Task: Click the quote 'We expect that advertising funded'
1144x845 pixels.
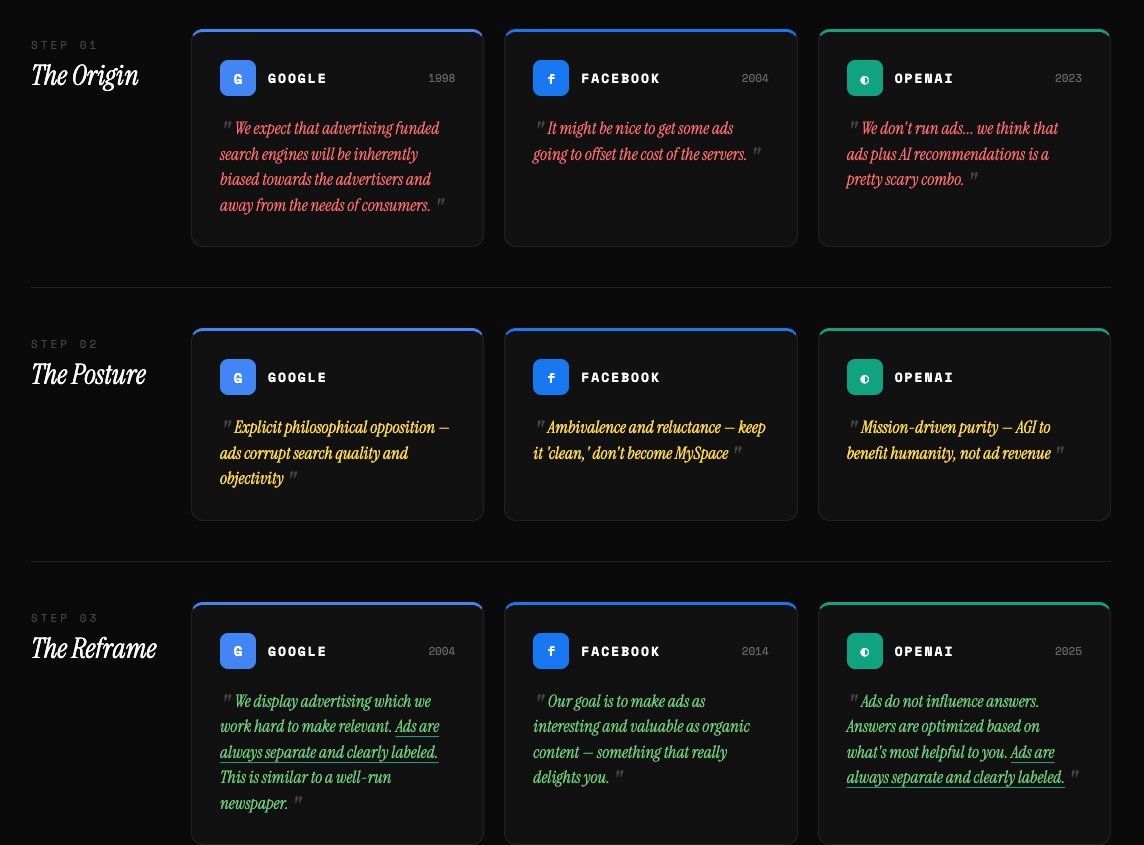Action: 332,166
